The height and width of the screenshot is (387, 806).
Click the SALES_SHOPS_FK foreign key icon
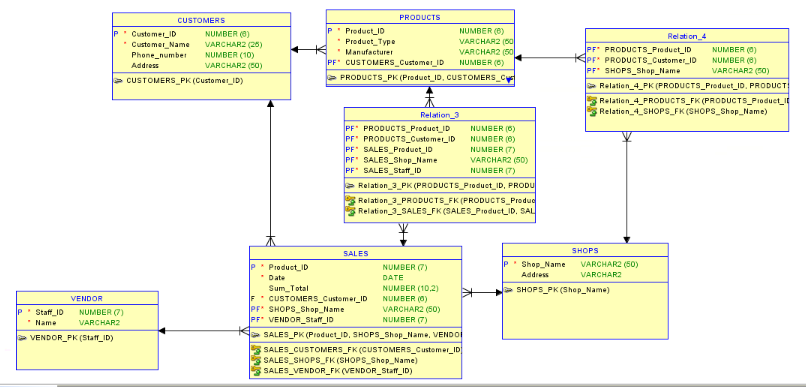point(256,360)
